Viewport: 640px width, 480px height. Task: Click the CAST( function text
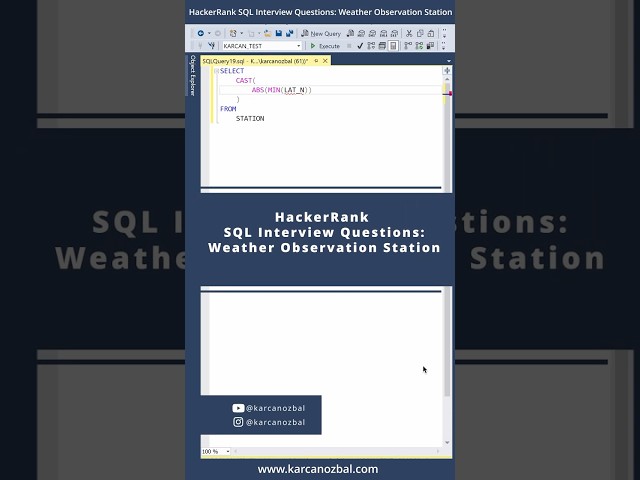coord(246,80)
